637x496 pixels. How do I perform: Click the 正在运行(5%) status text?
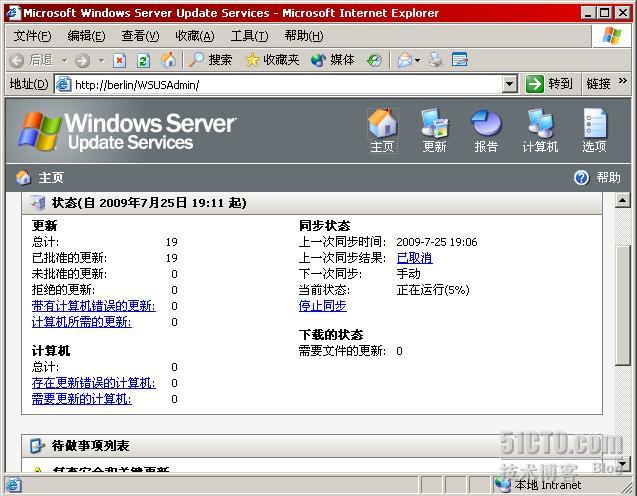click(433, 290)
